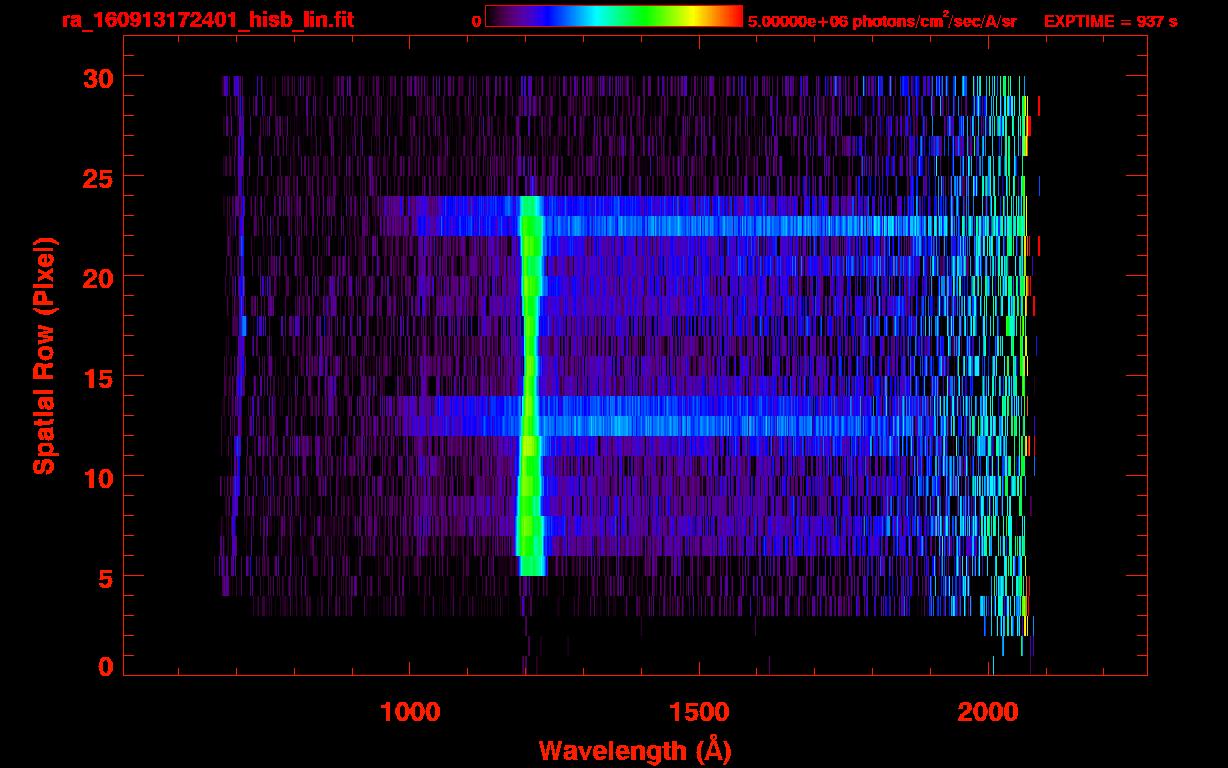Click the 5.00000e+06 photons/cm²/sec/Å/sr label
Screen dimensions: 1228x768
coord(882,21)
